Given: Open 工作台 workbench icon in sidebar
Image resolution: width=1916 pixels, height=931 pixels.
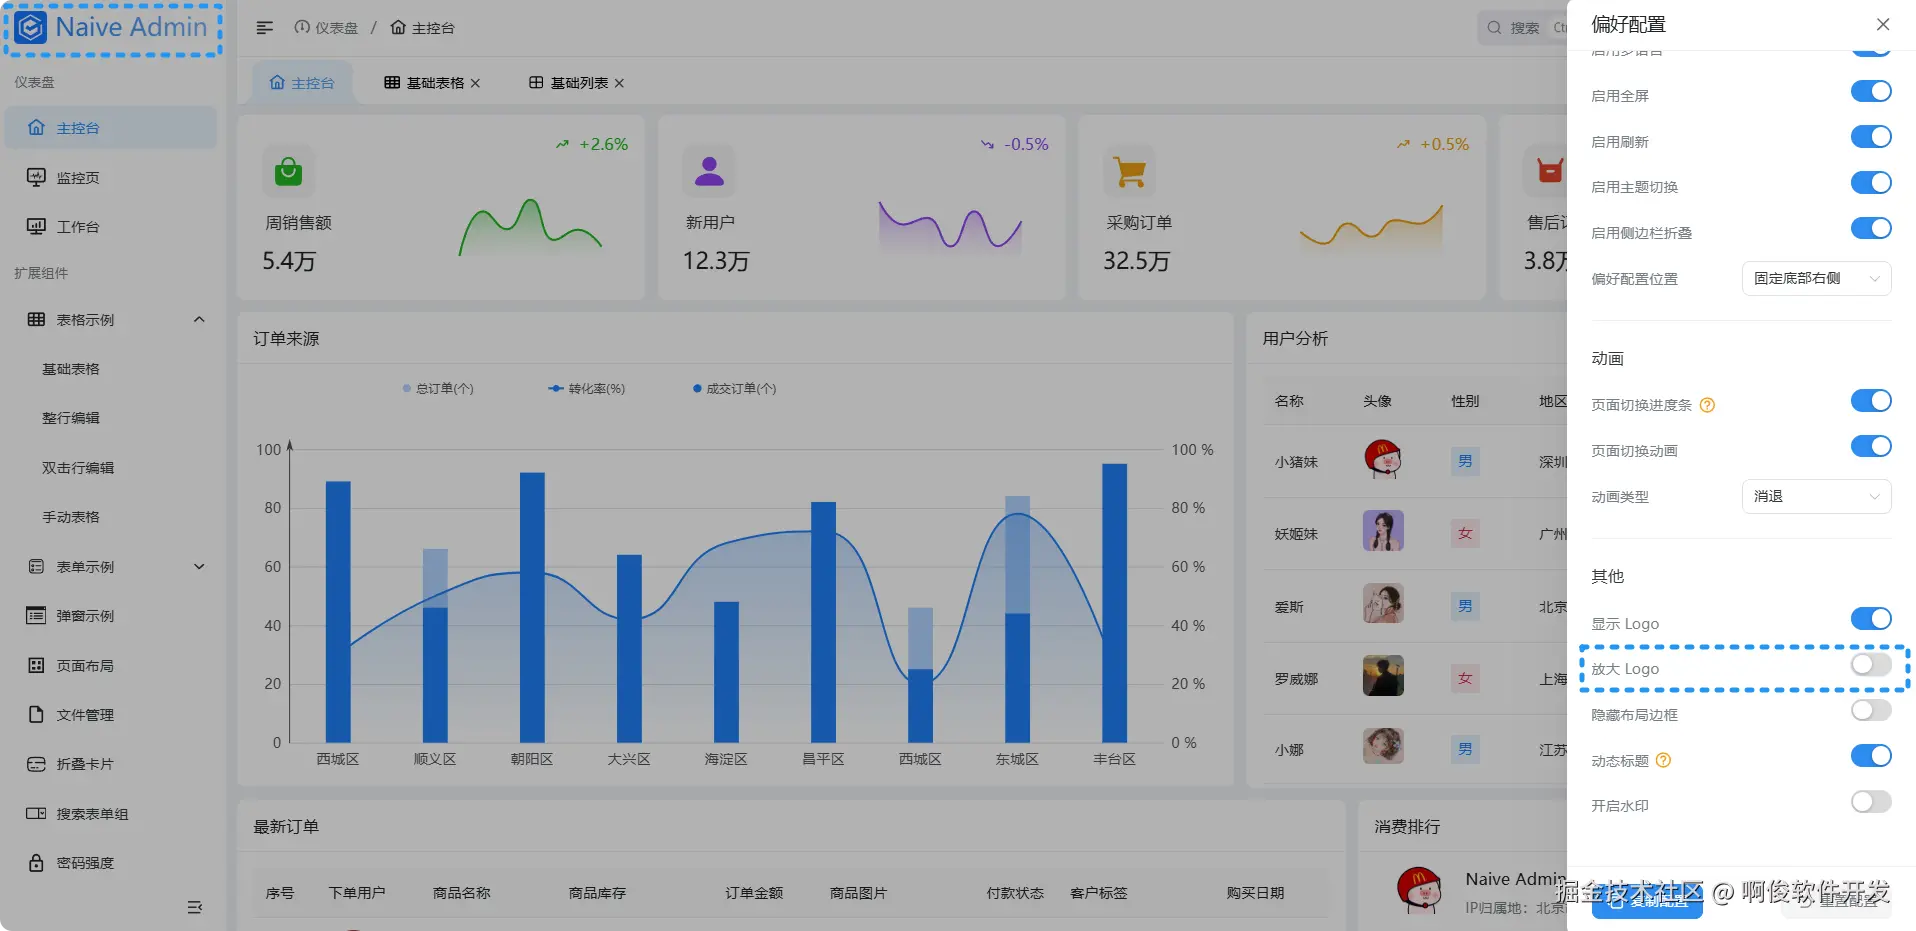Looking at the screenshot, I should 36,227.
